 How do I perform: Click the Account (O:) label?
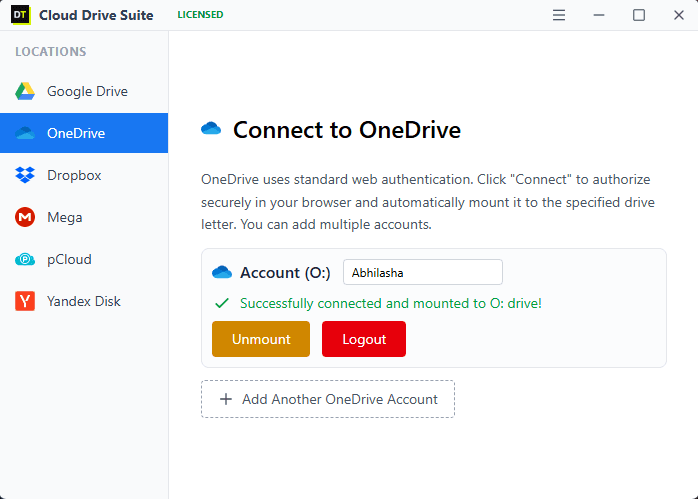point(285,272)
